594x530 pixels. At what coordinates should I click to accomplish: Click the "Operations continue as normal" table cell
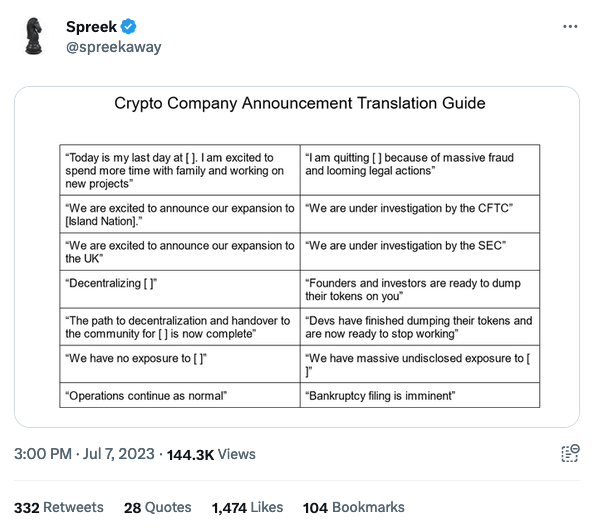pyautogui.click(x=180, y=395)
